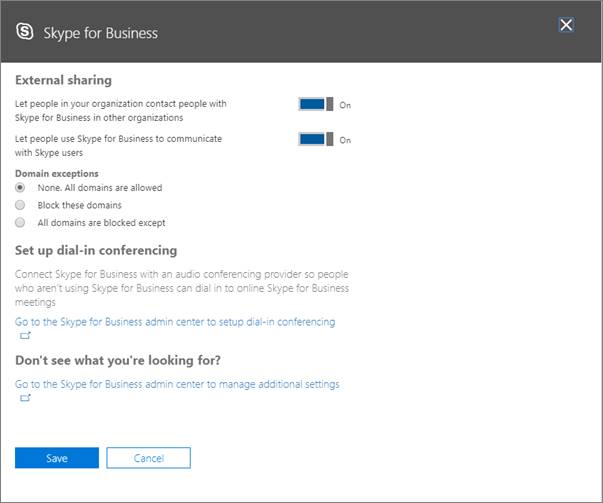Close the Skype for Business dialog
Screen dimensions: 603x503
(x=566, y=25)
